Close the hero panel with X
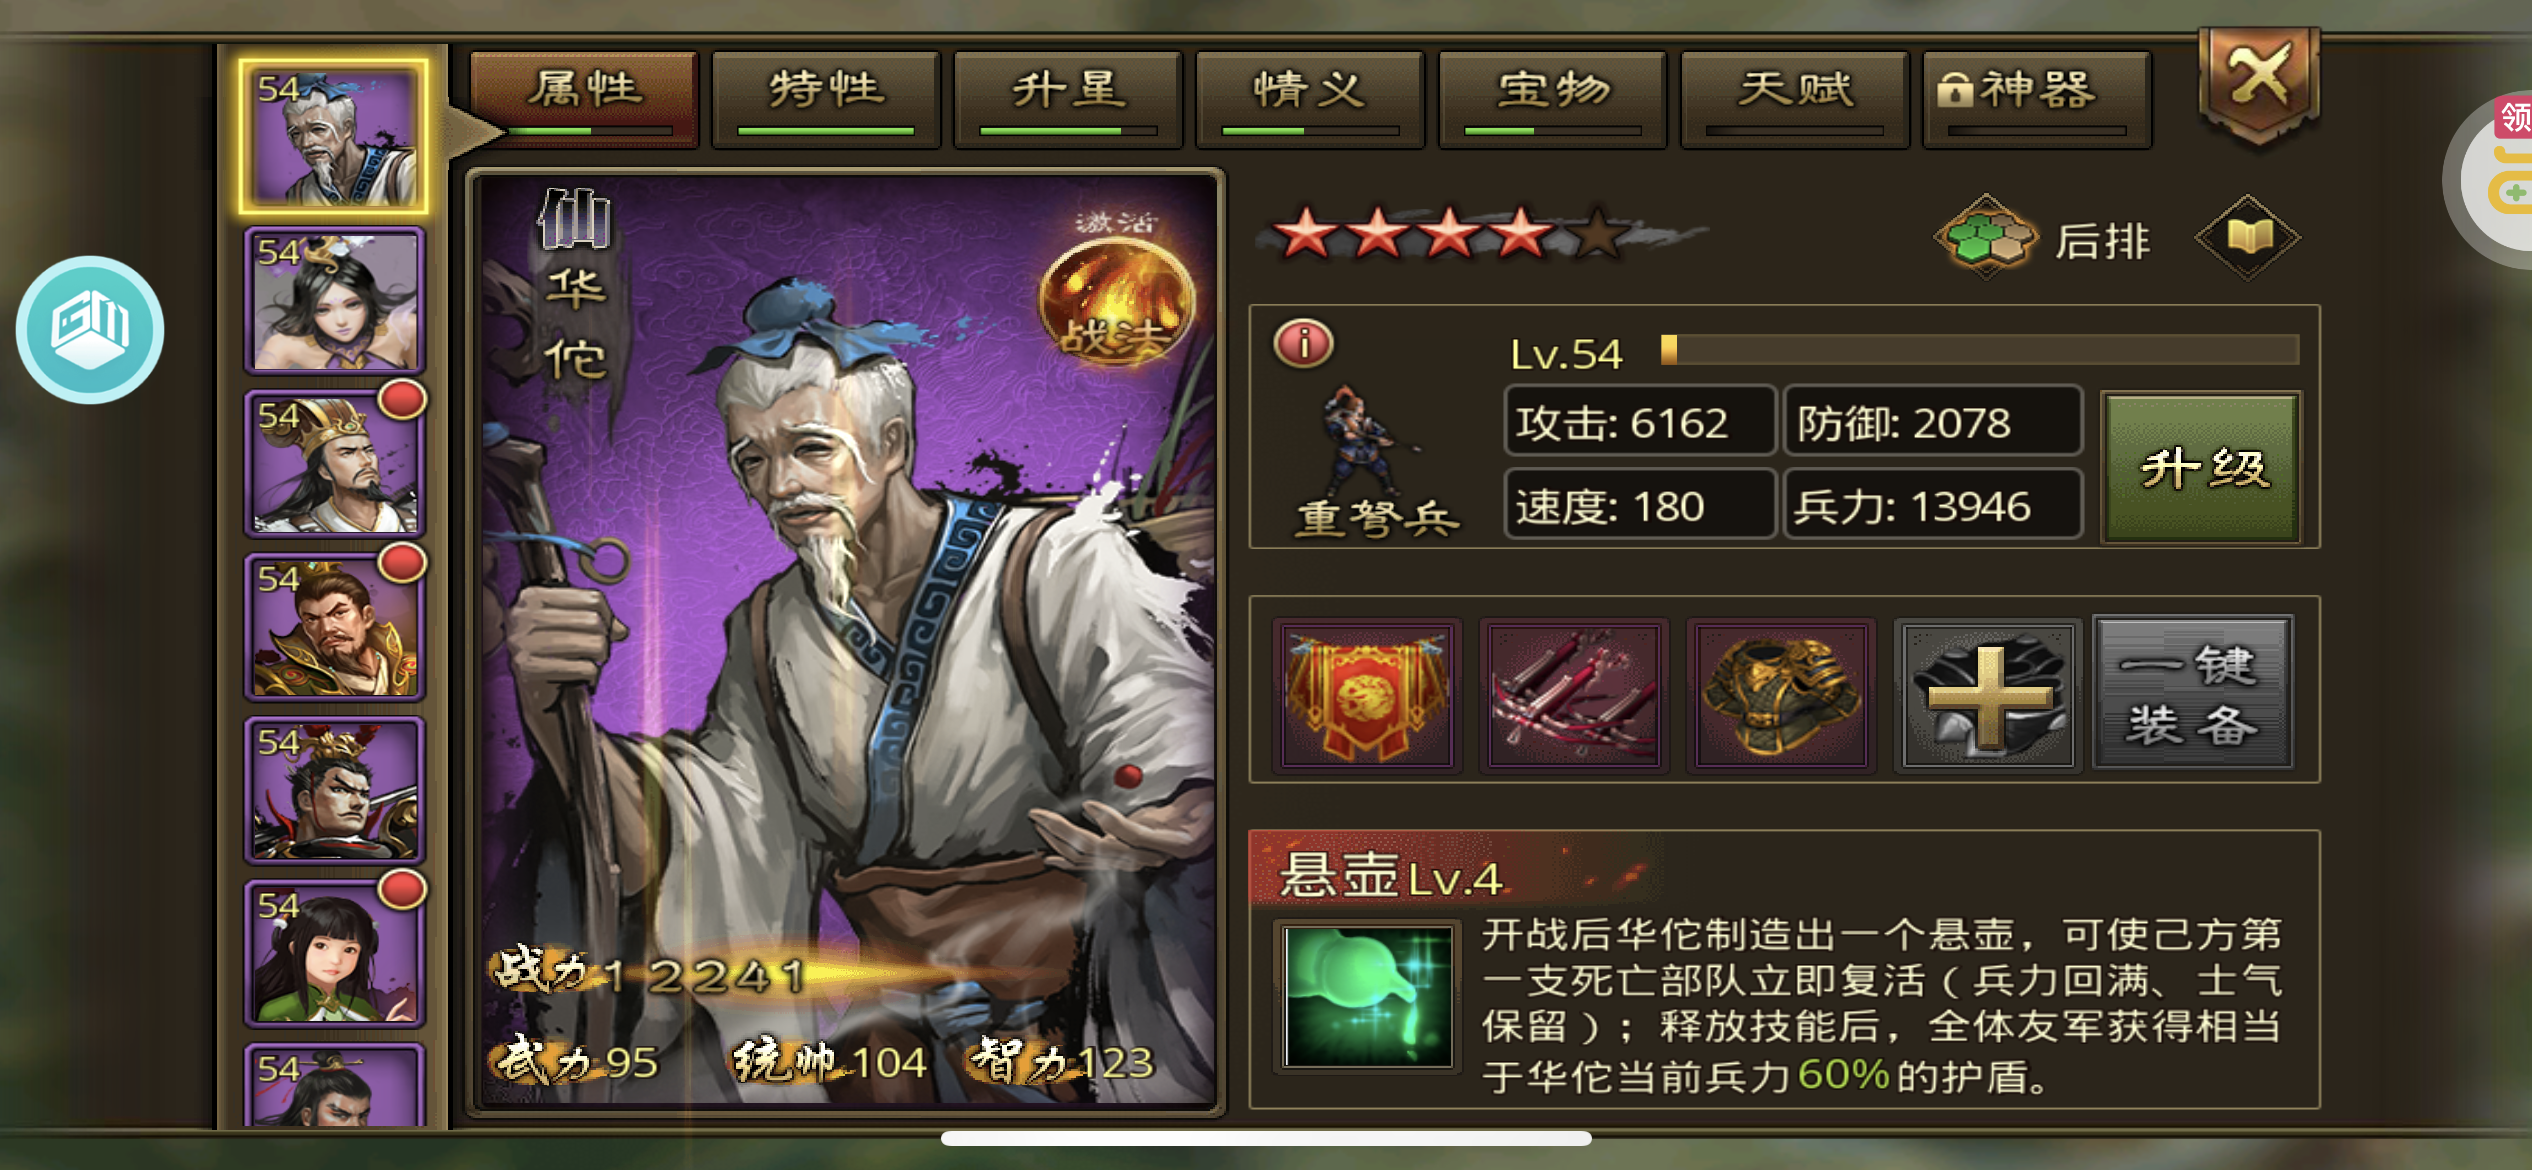Image resolution: width=2532 pixels, height=1170 pixels. tap(2258, 84)
